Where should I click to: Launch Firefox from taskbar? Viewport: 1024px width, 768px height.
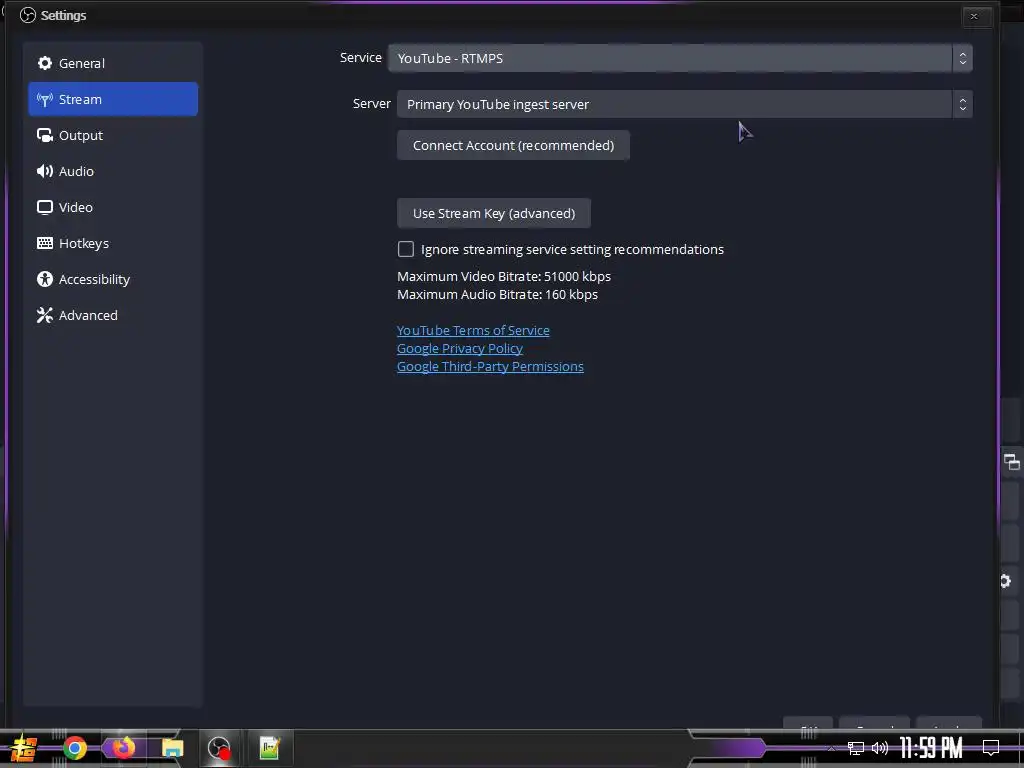pyautogui.click(x=123, y=748)
